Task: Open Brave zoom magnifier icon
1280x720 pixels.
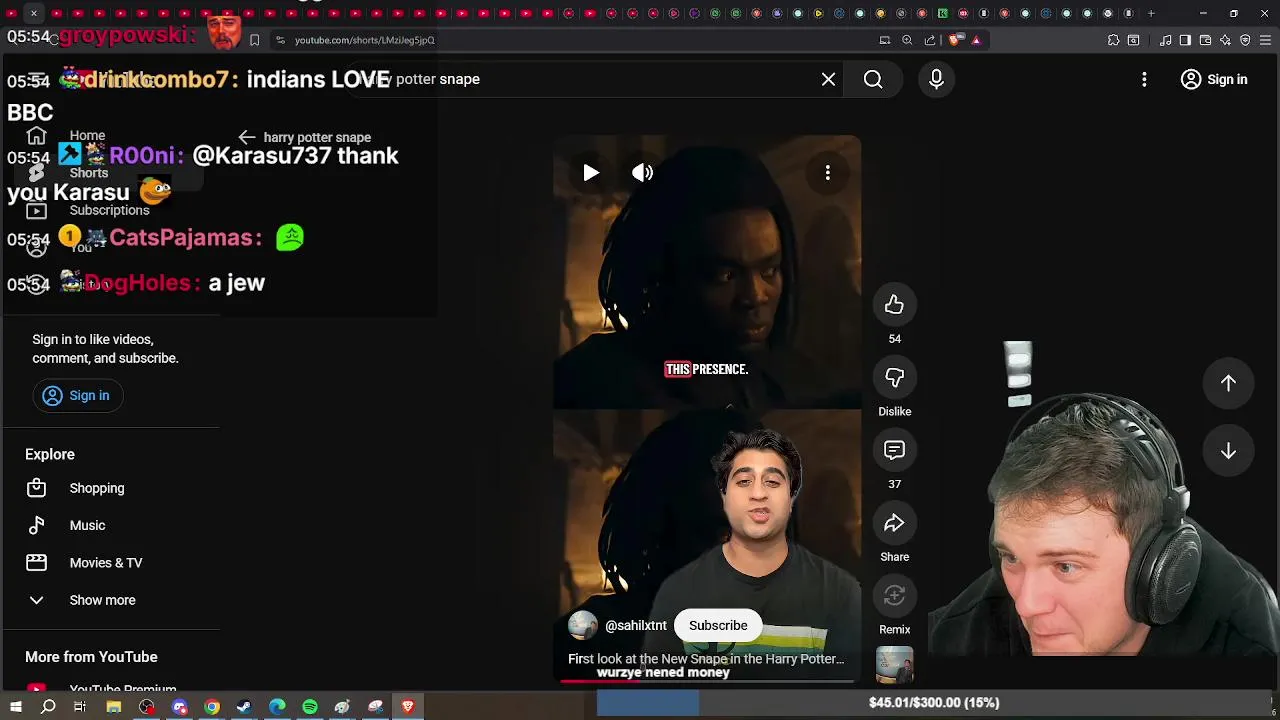Action: (x=907, y=40)
